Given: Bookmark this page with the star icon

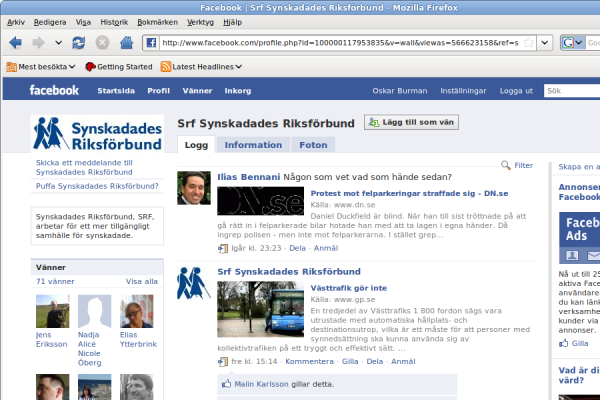Looking at the screenshot, I should coord(528,42).
